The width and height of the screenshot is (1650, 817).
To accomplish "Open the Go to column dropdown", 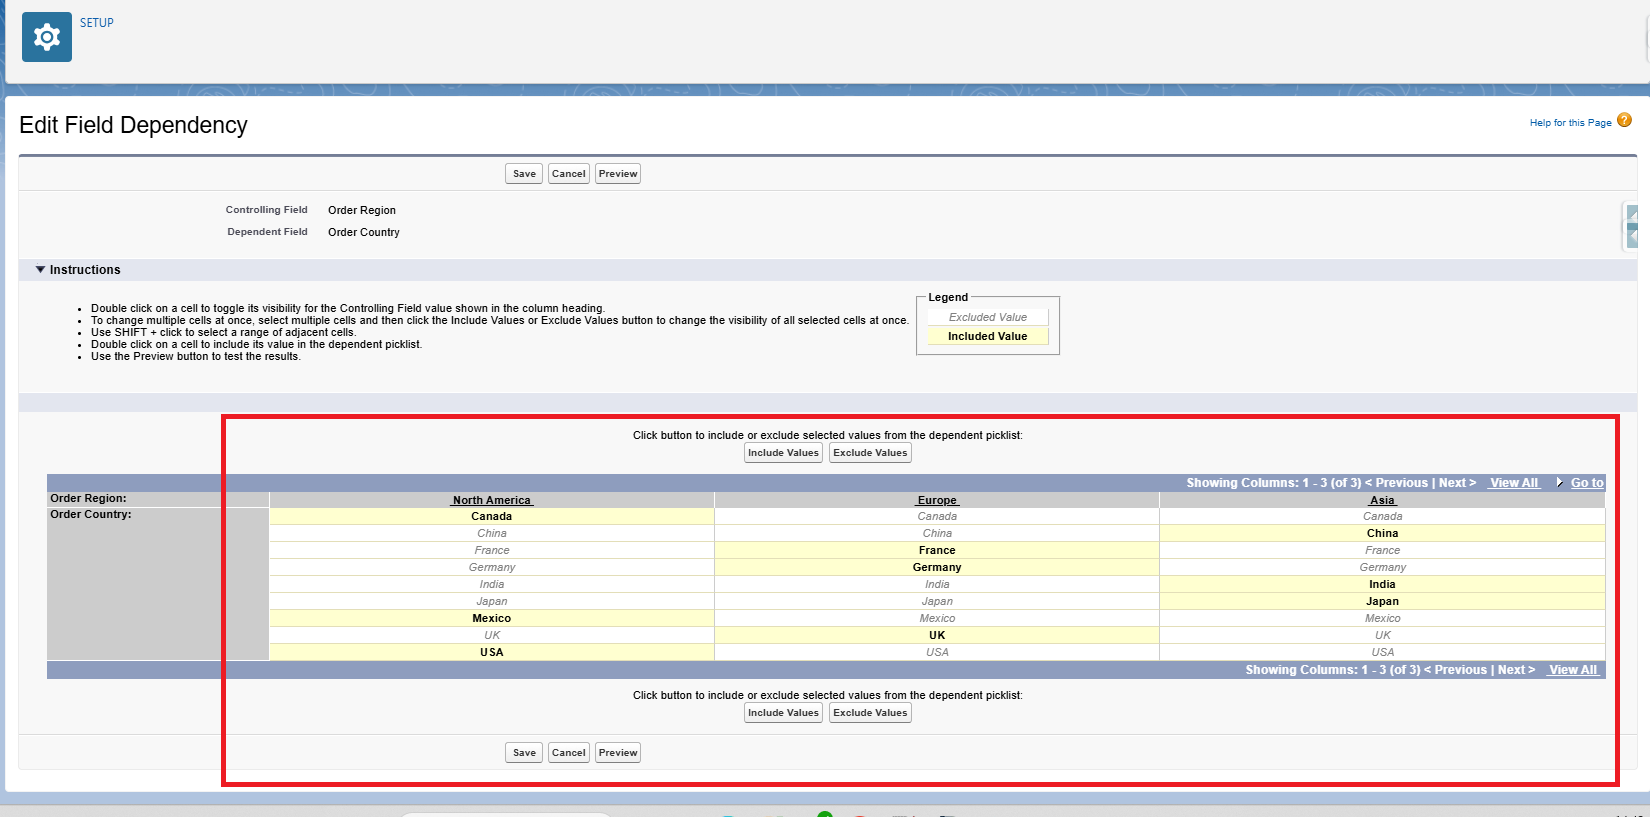I will (1586, 483).
